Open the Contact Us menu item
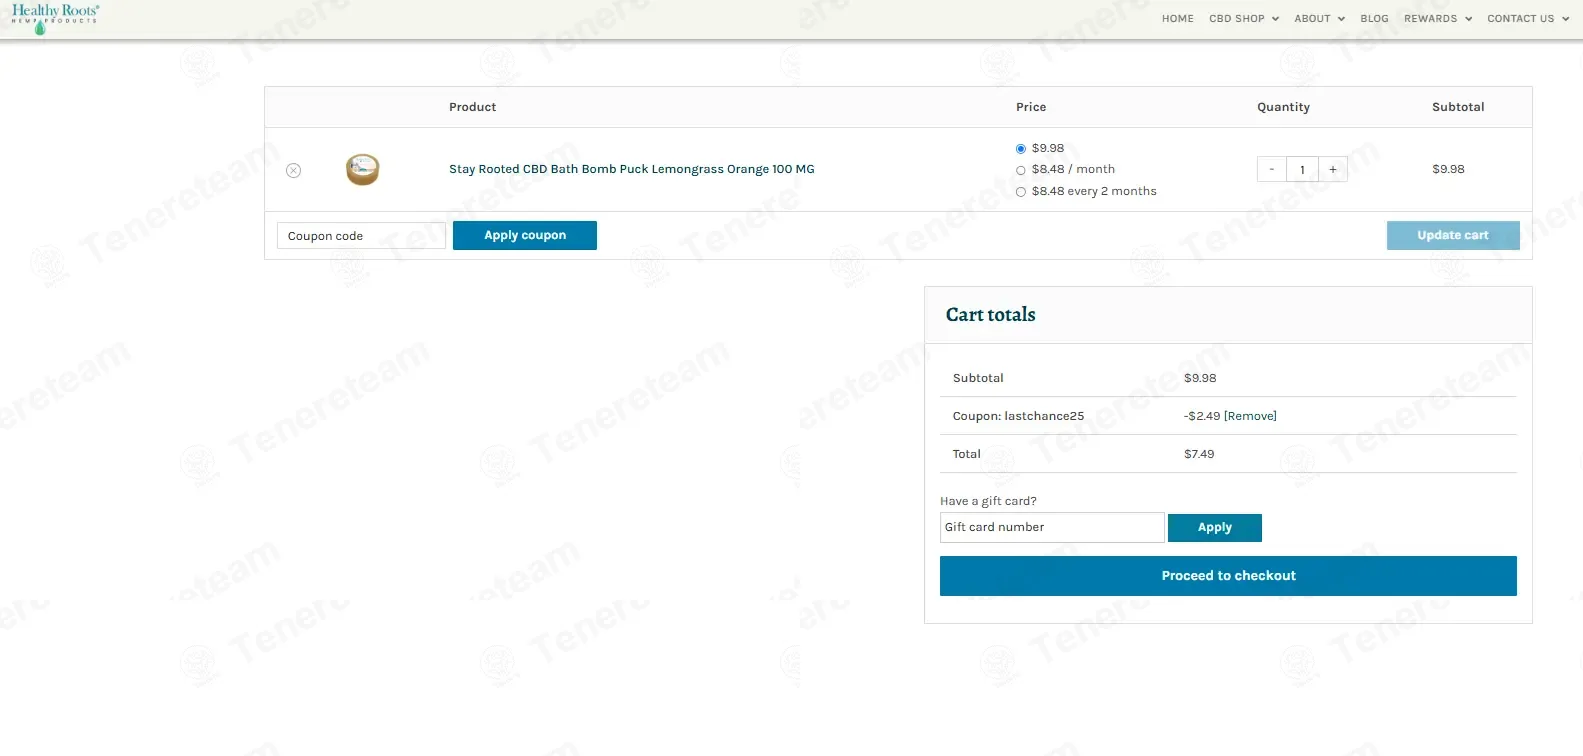The image size is (1583, 756). 1520,19
